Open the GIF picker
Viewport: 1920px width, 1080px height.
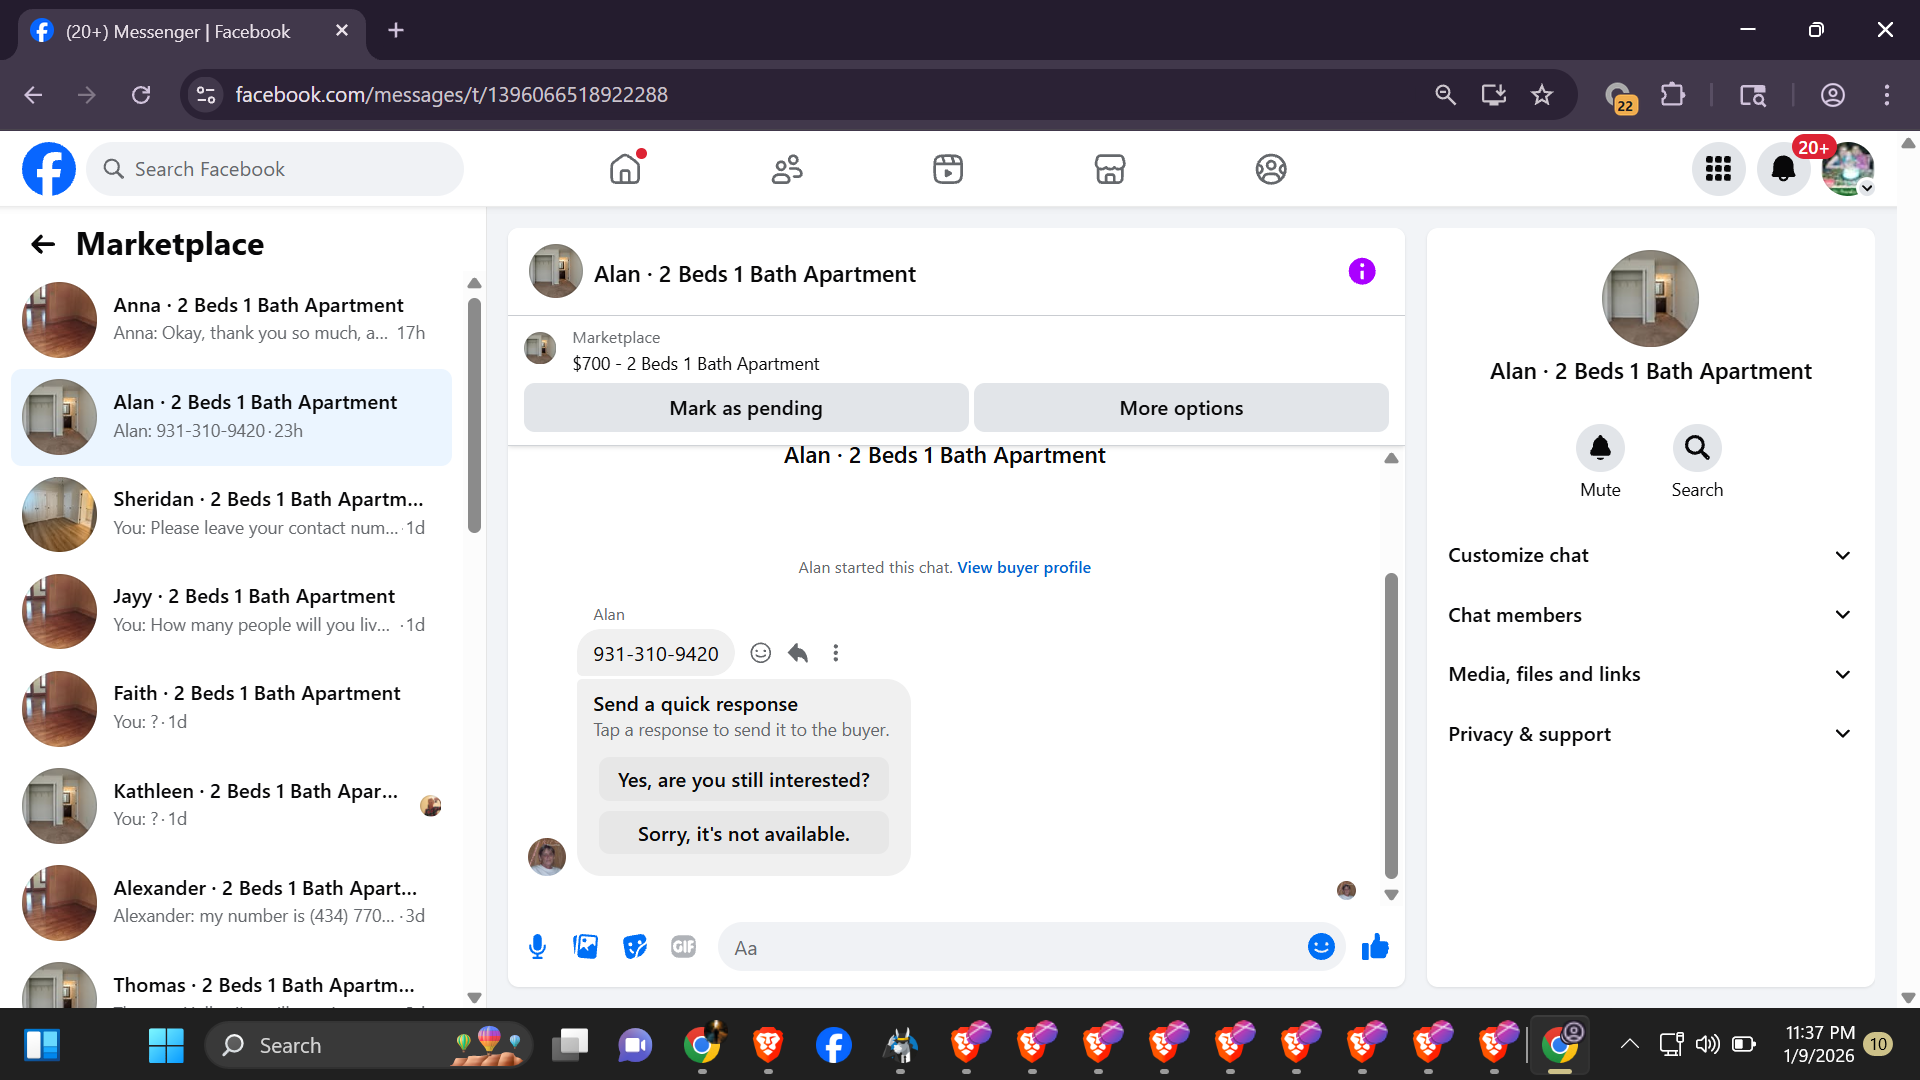tap(683, 947)
